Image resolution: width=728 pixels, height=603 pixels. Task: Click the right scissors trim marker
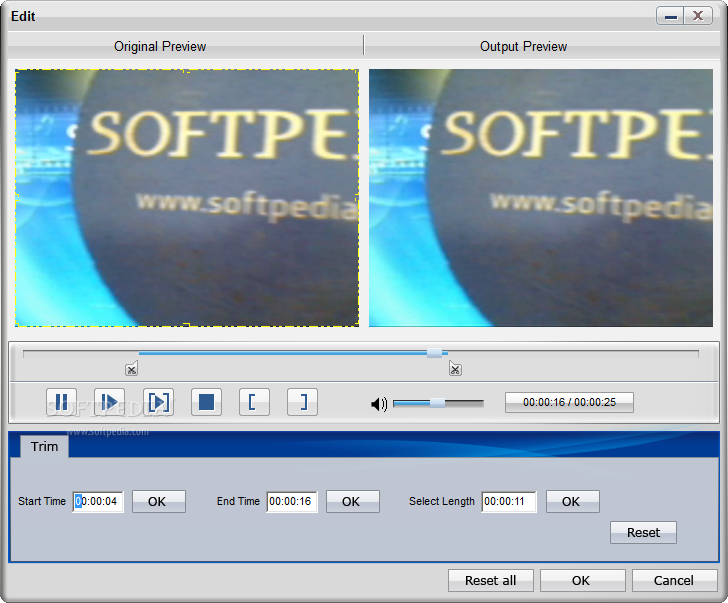coord(455,369)
